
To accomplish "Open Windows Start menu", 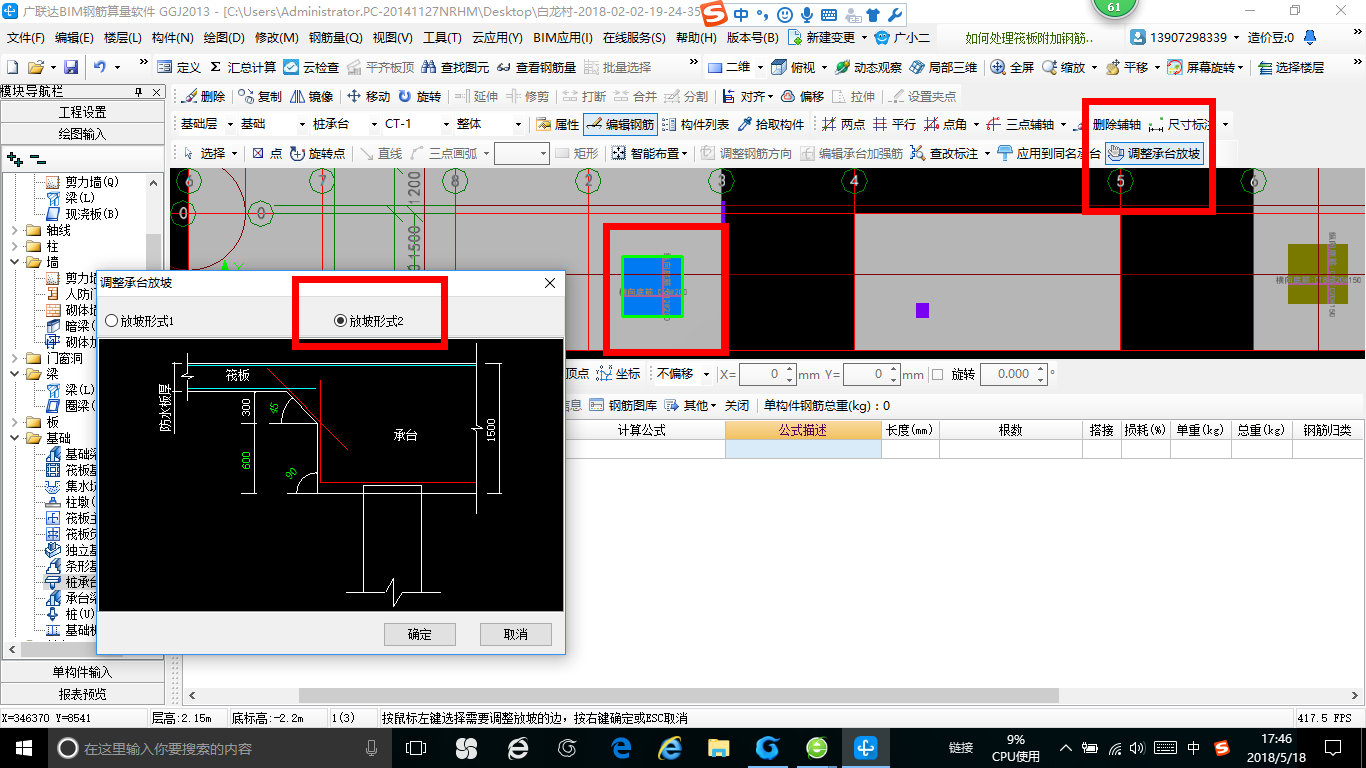I will click(23, 747).
